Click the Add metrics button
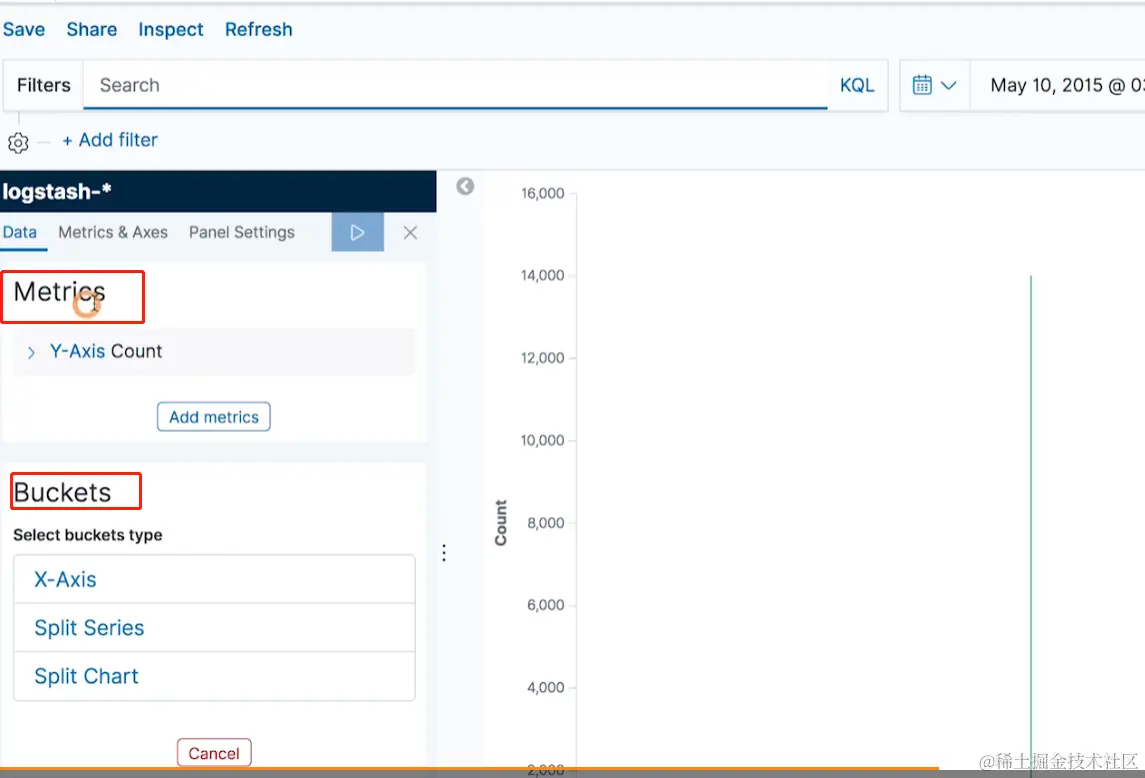Image resolution: width=1145 pixels, height=778 pixels. point(214,416)
